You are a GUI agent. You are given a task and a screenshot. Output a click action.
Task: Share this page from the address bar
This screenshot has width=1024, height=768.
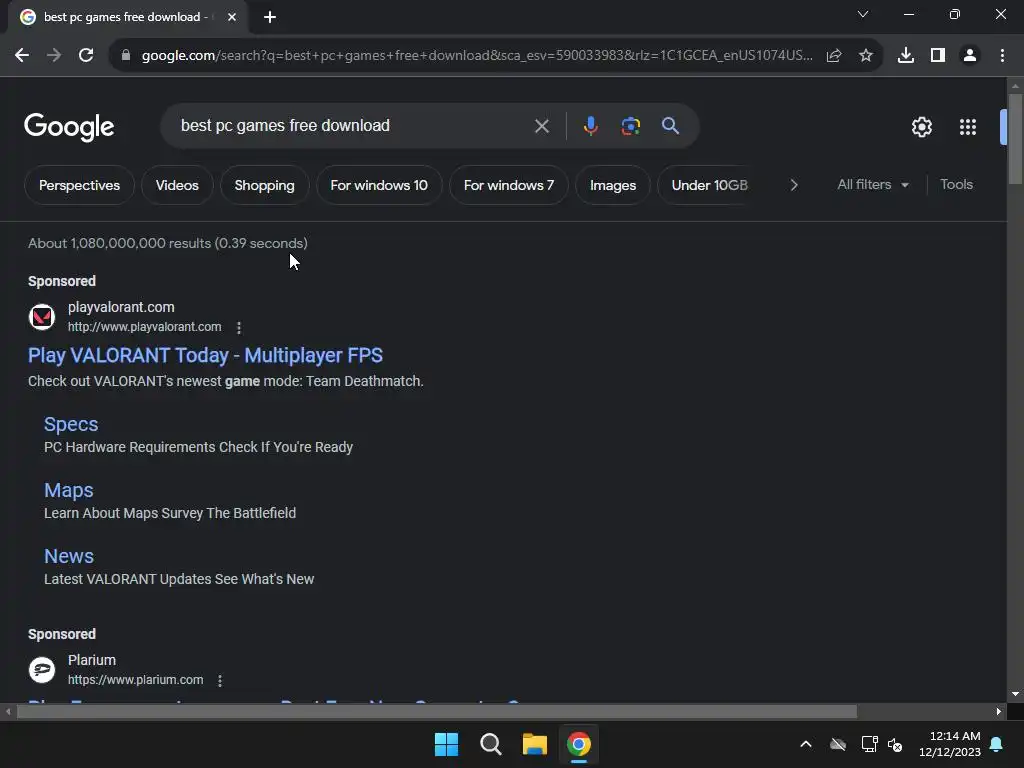833,56
